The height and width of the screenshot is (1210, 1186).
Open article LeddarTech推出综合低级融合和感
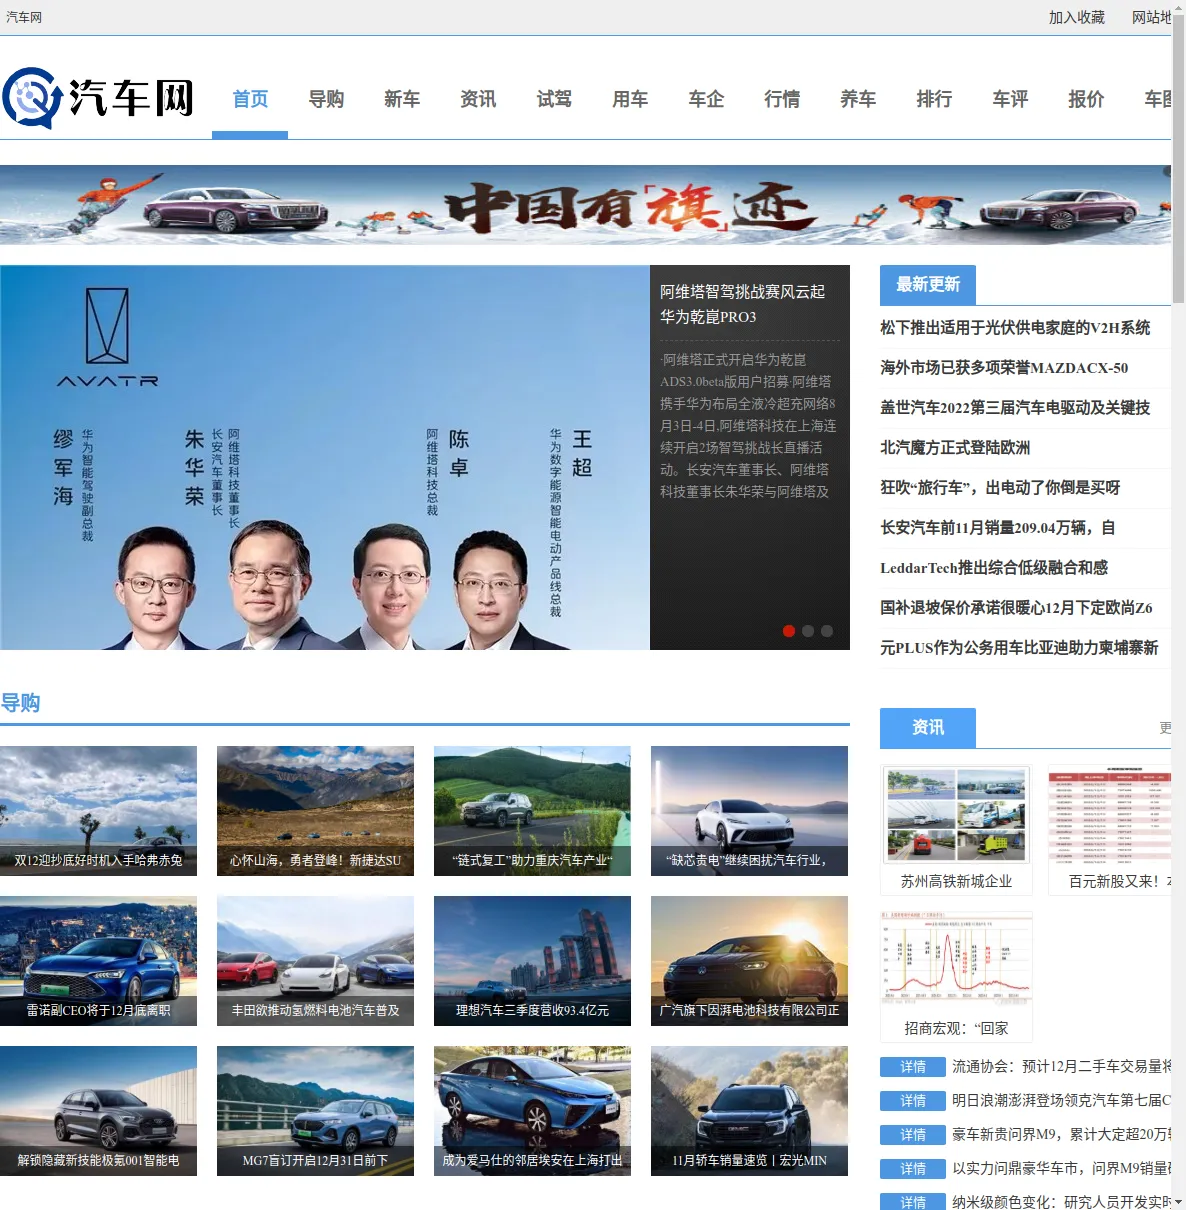pyautogui.click(x=994, y=568)
